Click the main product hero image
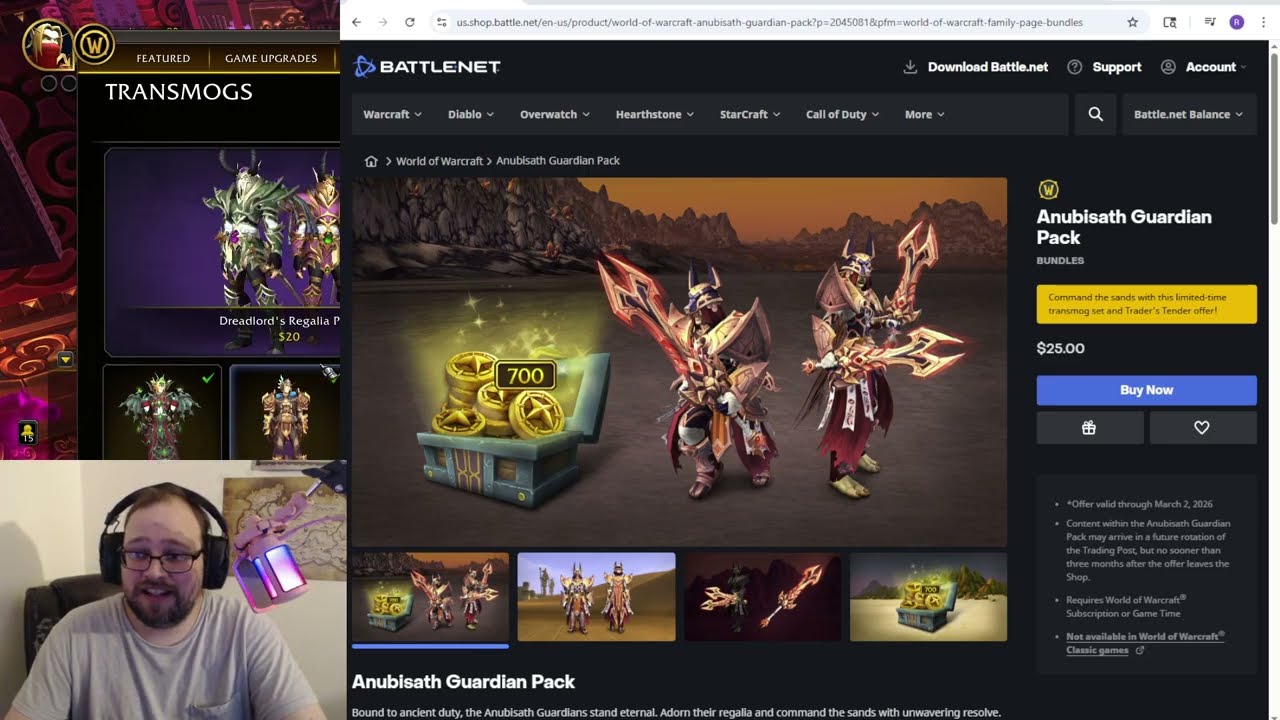 coord(679,362)
